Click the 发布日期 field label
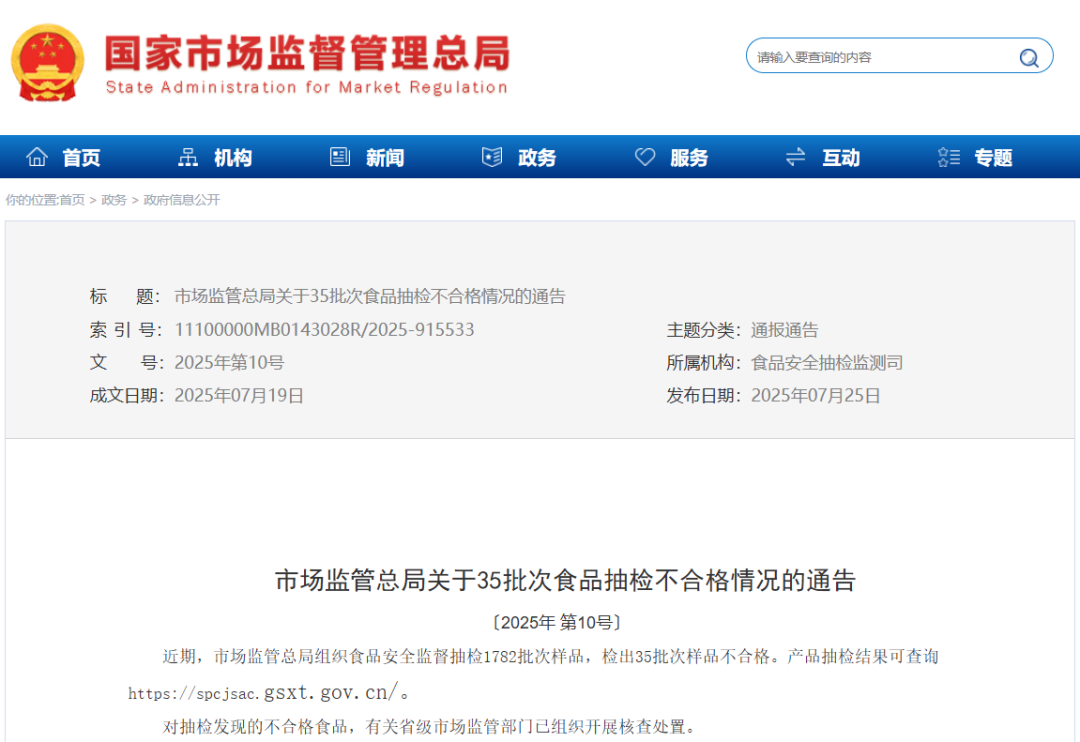Viewport: 1080px width, 742px height. (x=703, y=395)
